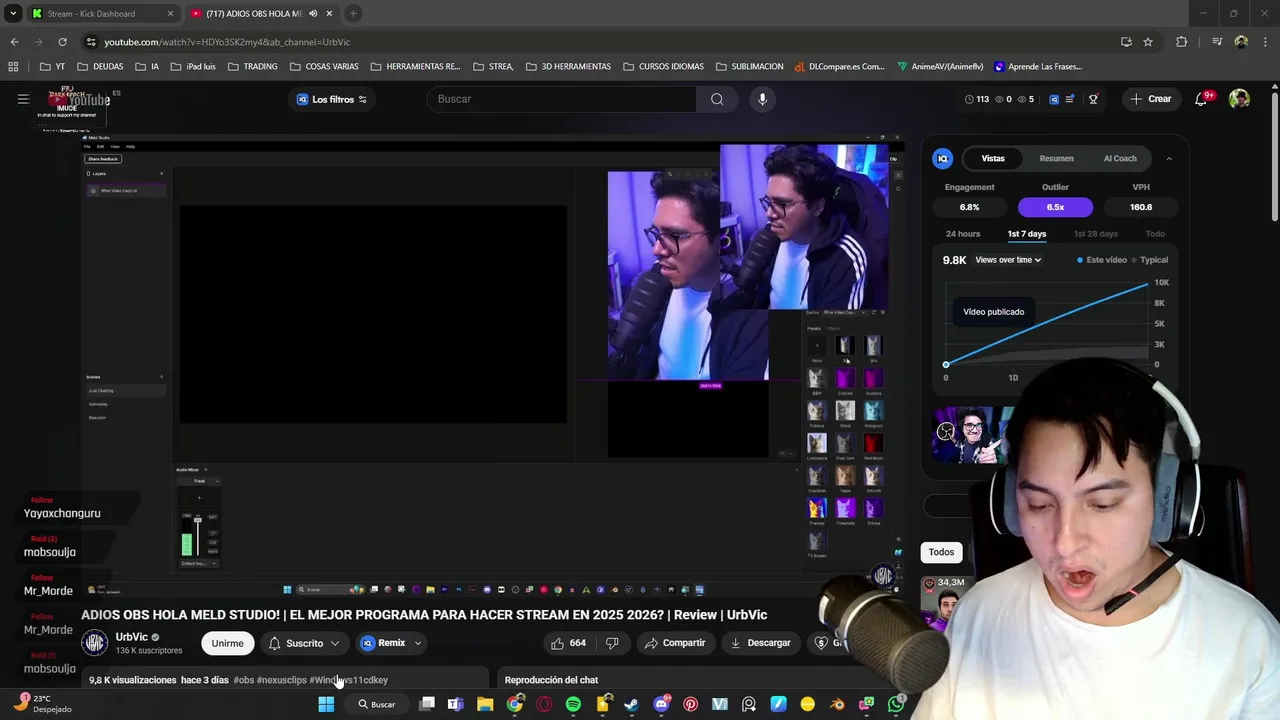The width and height of the screenshot is (1280, 720).
Task: Activate voice search microphone
Action: tap(762, 99)
